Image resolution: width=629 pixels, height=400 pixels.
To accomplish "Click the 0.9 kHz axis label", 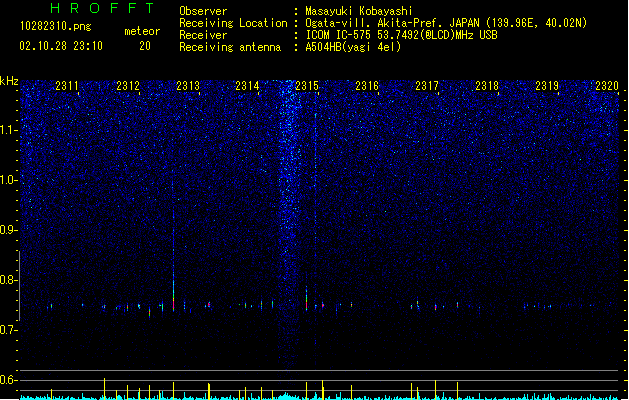I will 9,230.
